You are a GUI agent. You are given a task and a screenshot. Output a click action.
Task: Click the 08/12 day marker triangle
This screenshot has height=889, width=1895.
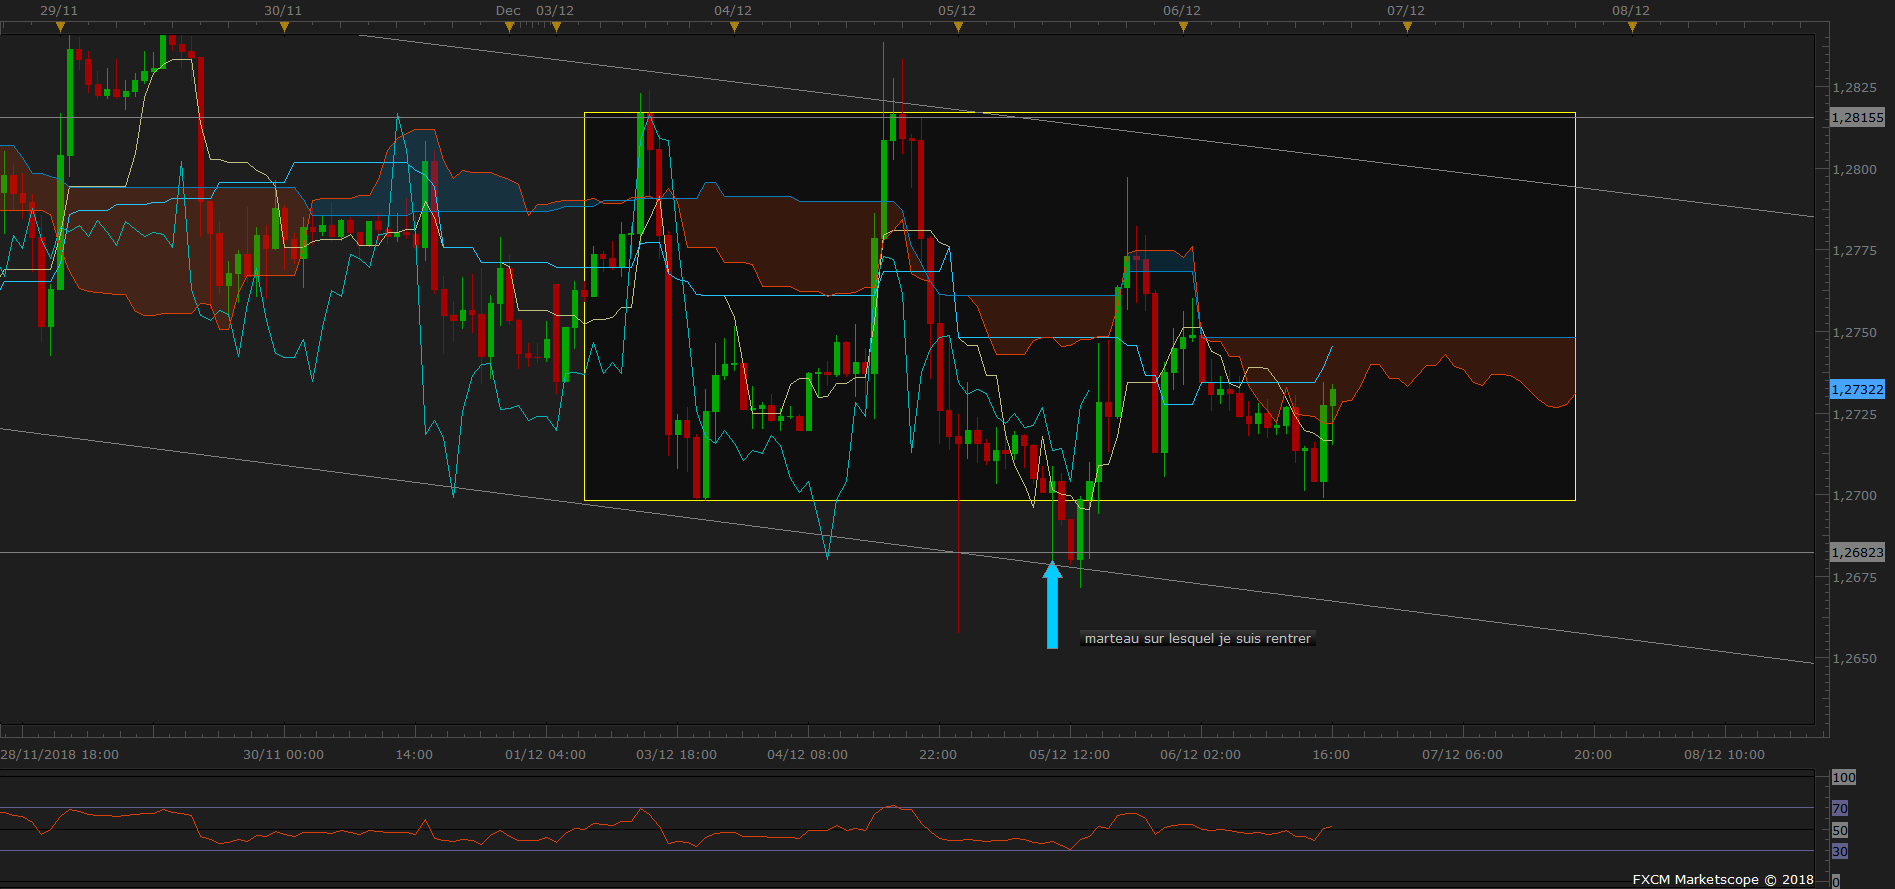pos(1632,28)
